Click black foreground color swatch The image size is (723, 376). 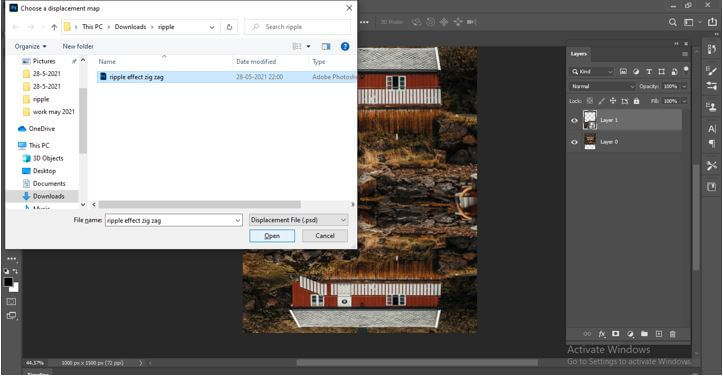coord(8,281)
